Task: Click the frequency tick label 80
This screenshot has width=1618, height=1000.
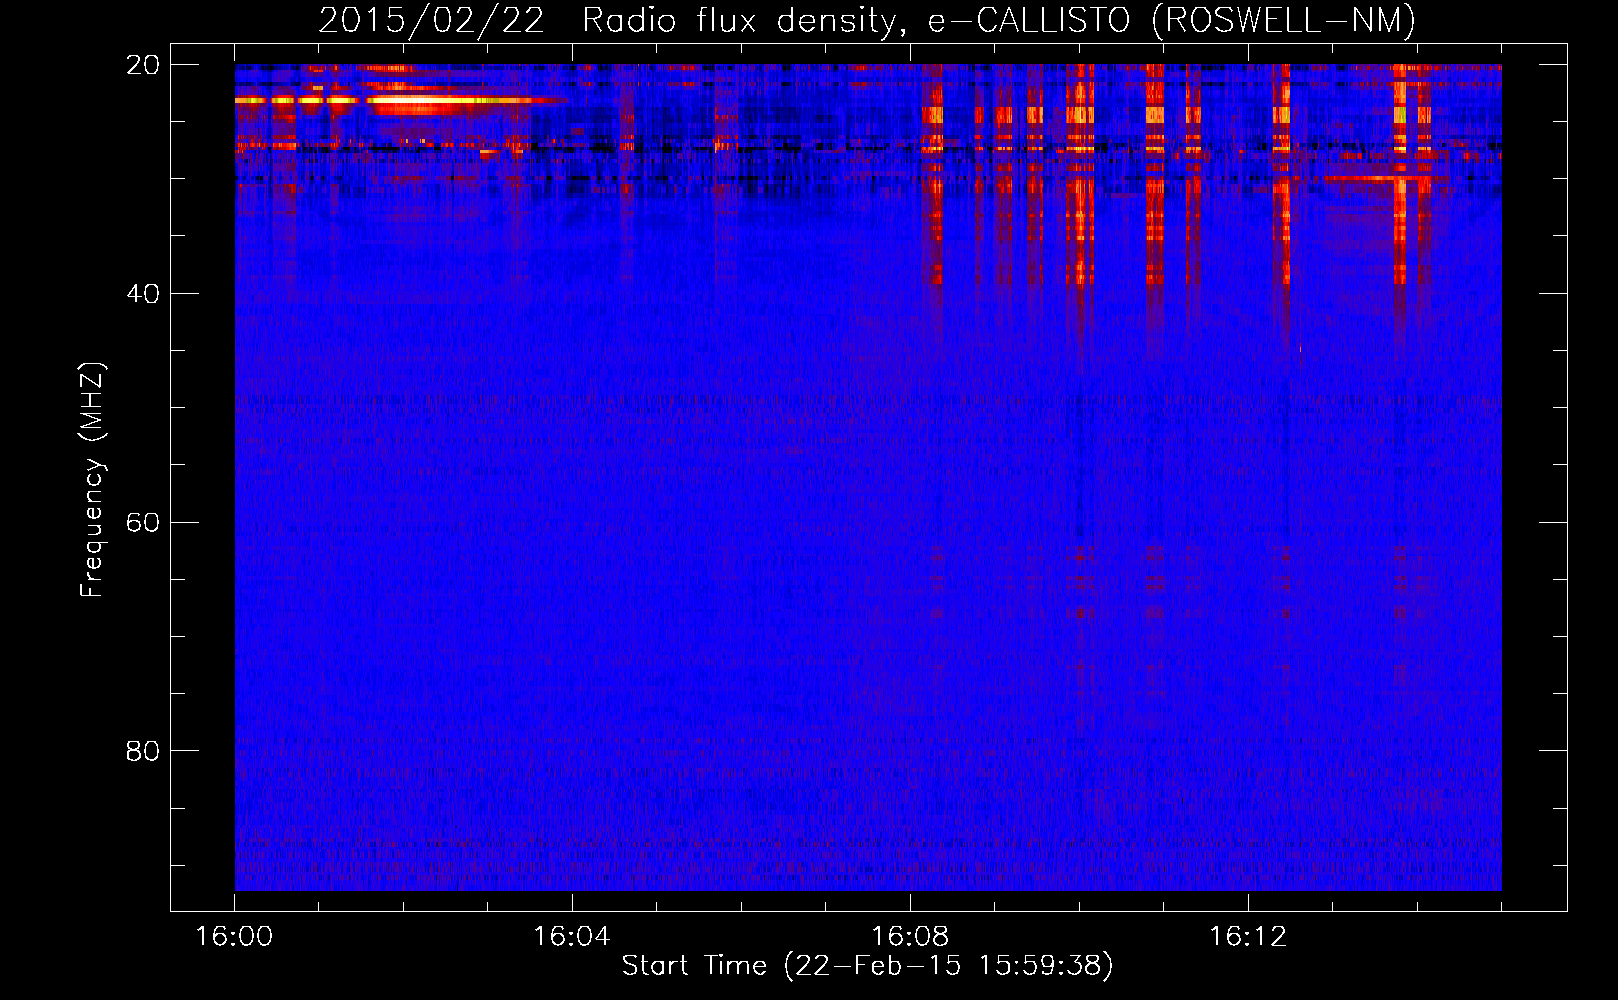Action: tap(143, 751)
